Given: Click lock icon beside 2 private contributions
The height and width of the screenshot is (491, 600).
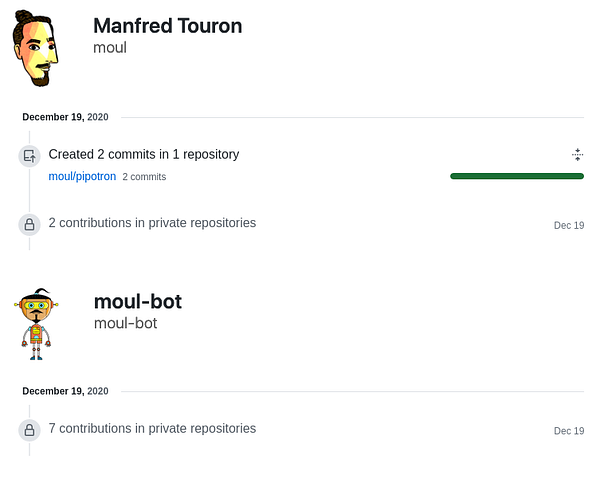Looking at the screenshot, I should click(30, 224).
